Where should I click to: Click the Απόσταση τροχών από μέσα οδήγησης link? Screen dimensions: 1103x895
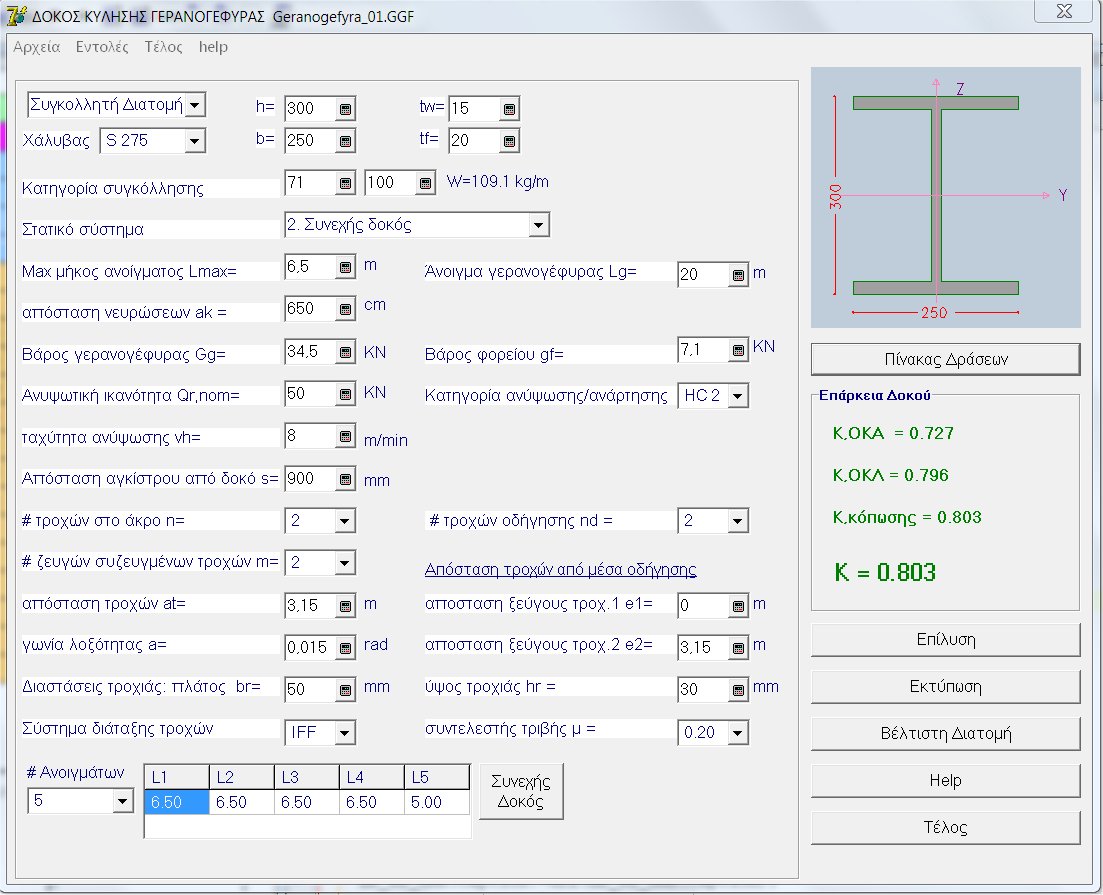[x=560, y=570]
